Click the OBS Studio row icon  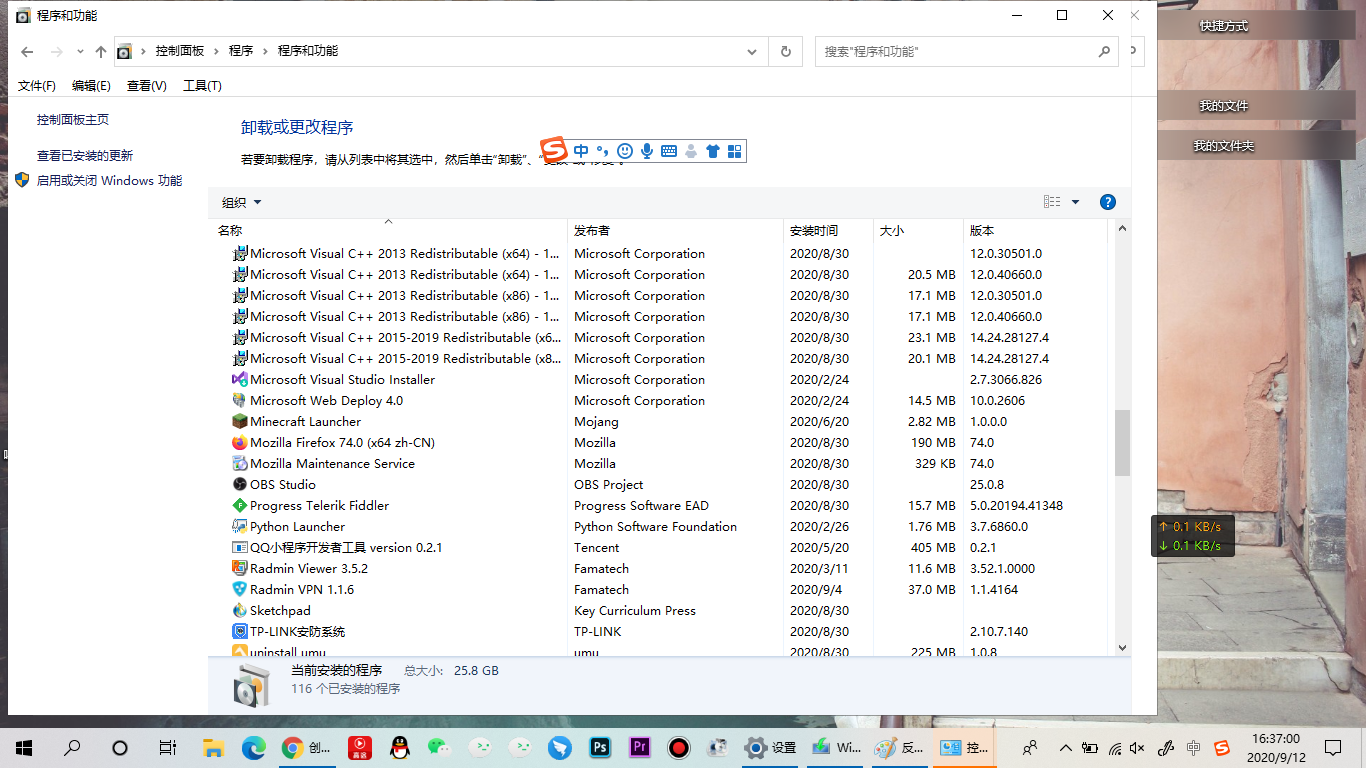[240, 485]
